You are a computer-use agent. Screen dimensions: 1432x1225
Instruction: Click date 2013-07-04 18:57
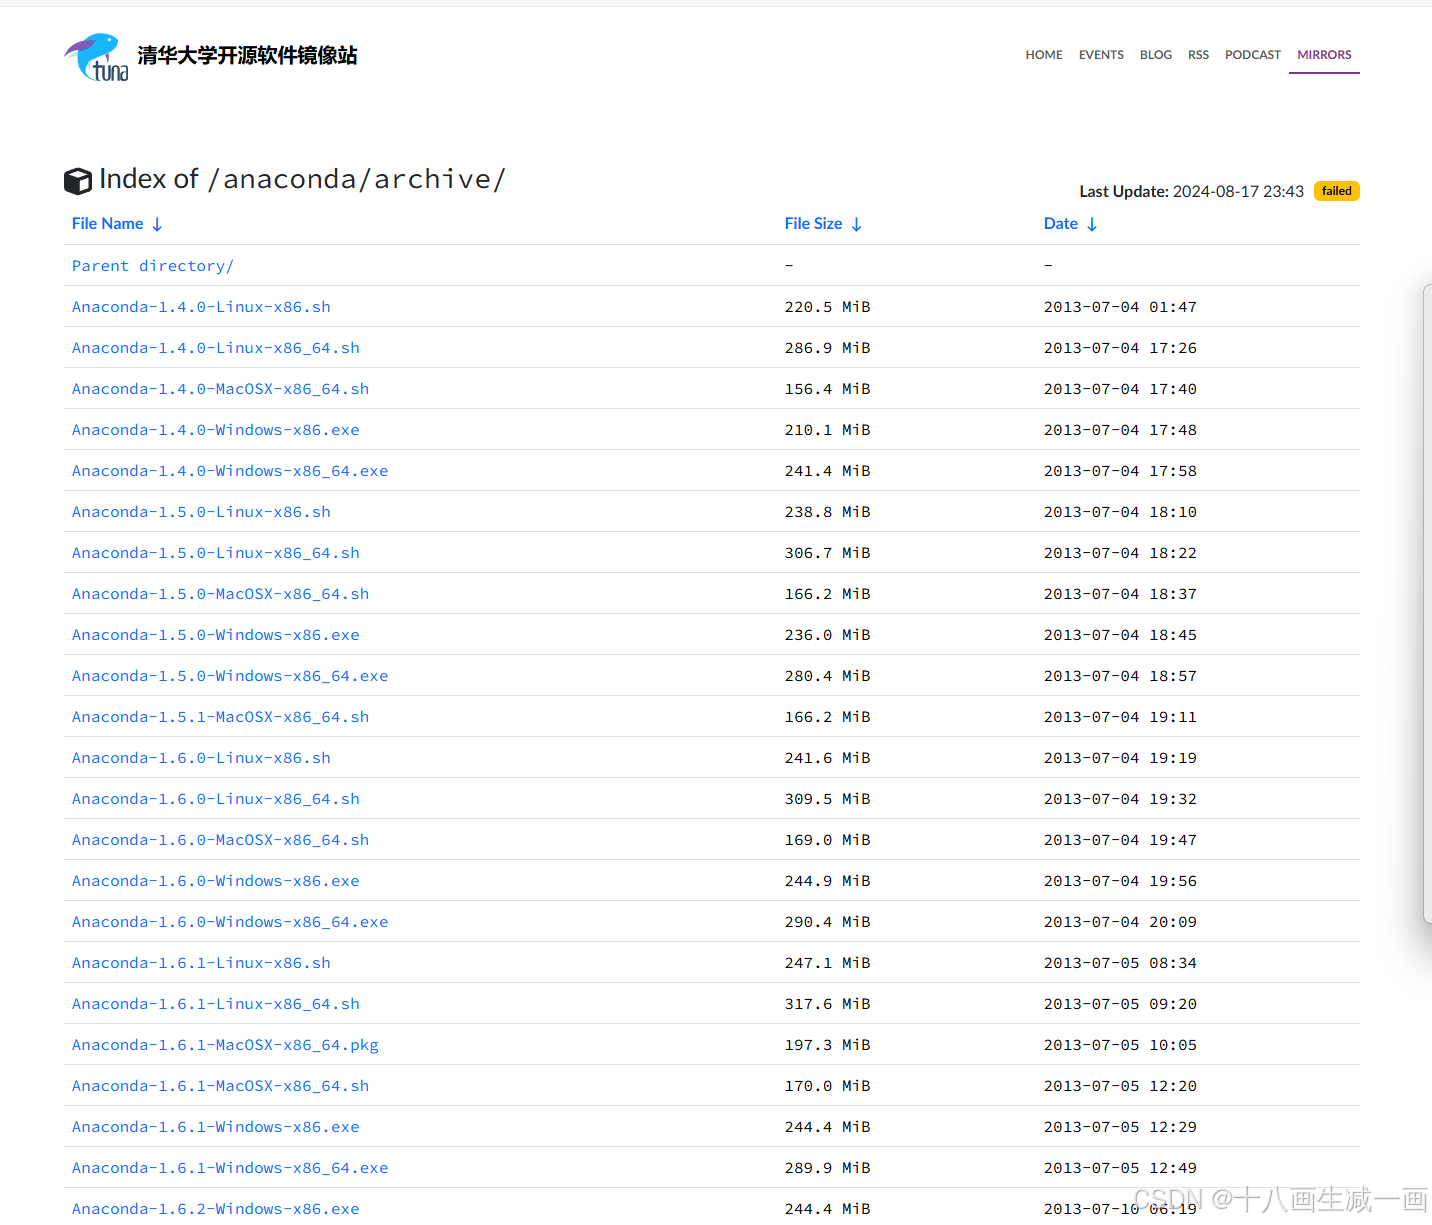tap(1120, 676)
